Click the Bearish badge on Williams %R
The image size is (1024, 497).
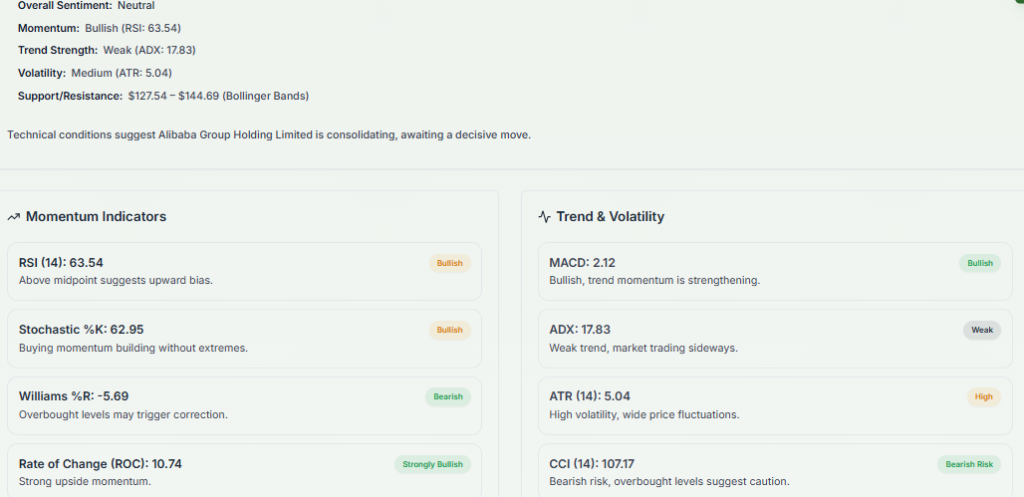point(448,396)
